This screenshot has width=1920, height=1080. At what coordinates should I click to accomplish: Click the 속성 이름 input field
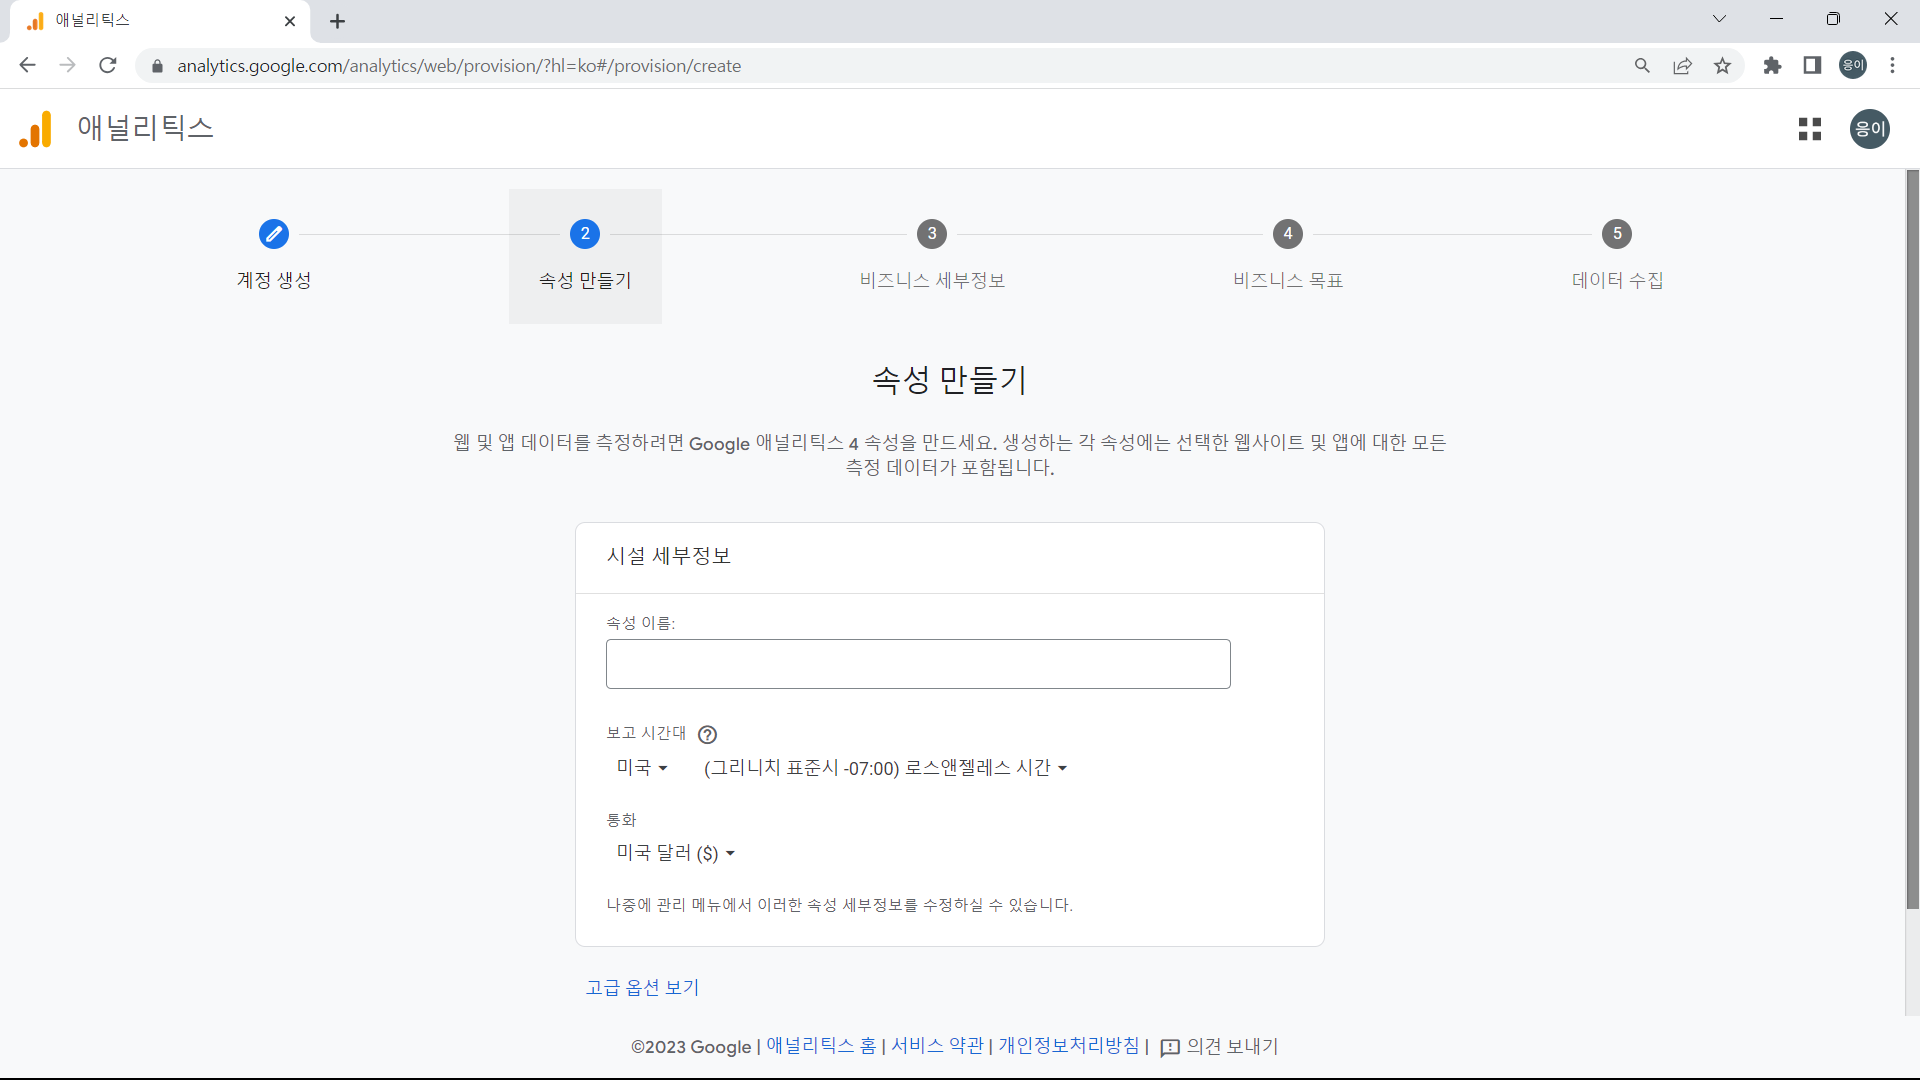click(x=917, y=663)
